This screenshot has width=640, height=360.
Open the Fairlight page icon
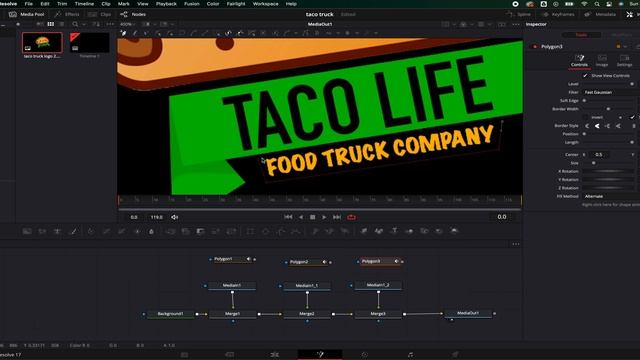(410, 354)
